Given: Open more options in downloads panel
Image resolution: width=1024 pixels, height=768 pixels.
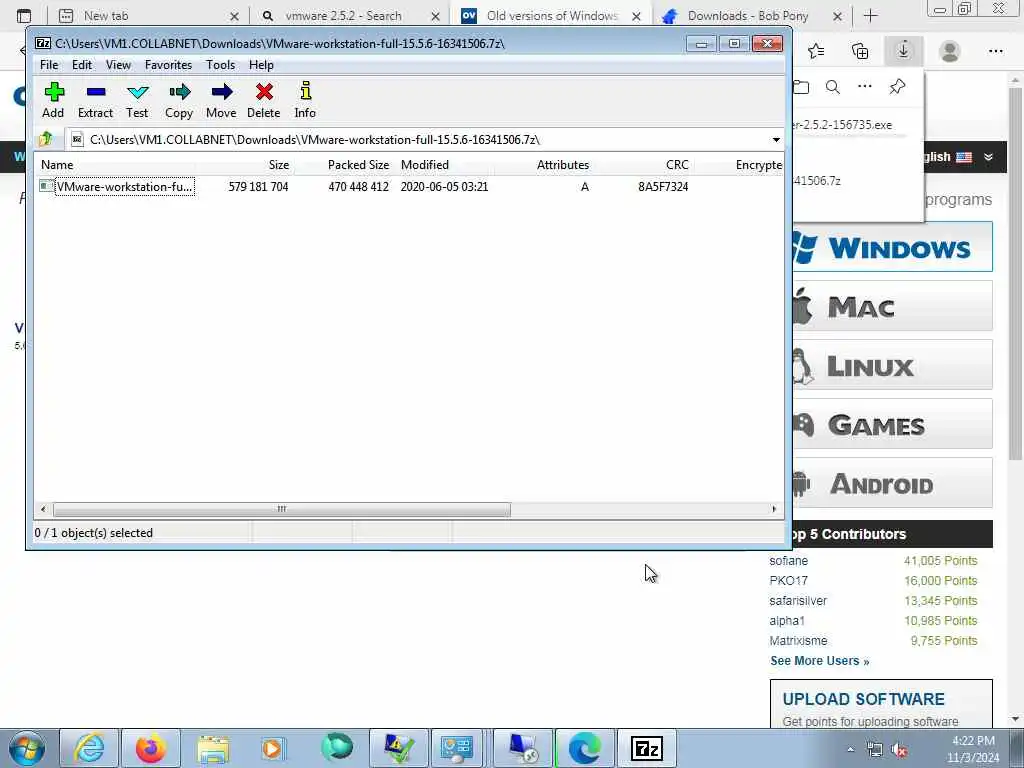Looking at the screenshot, I should 865,86.
